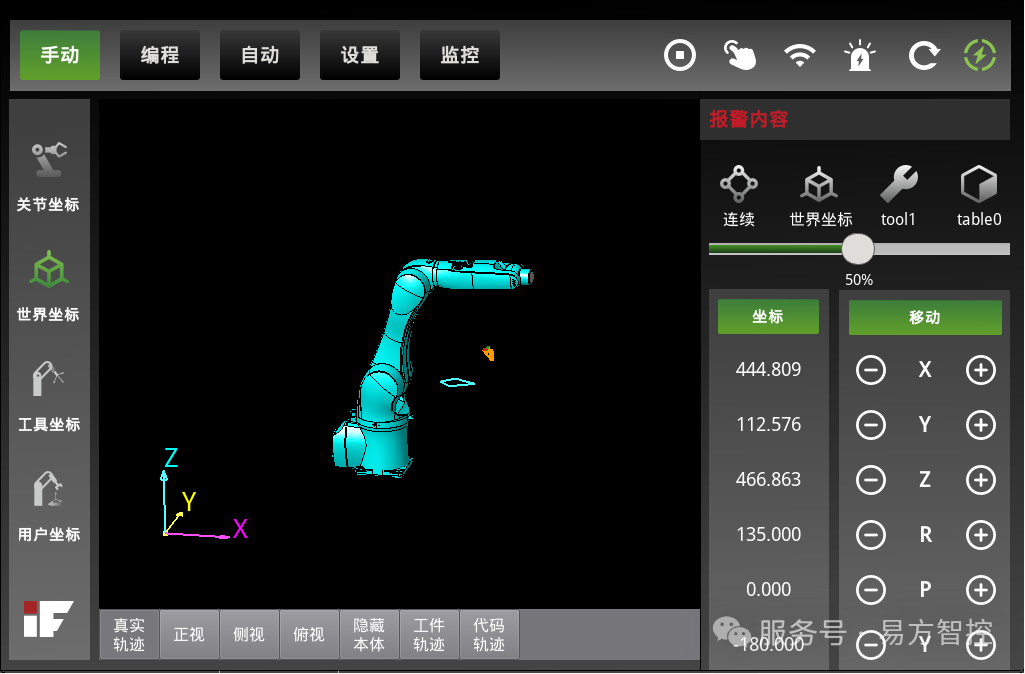Toggle the green servo power icon

[x=980, y=56]
